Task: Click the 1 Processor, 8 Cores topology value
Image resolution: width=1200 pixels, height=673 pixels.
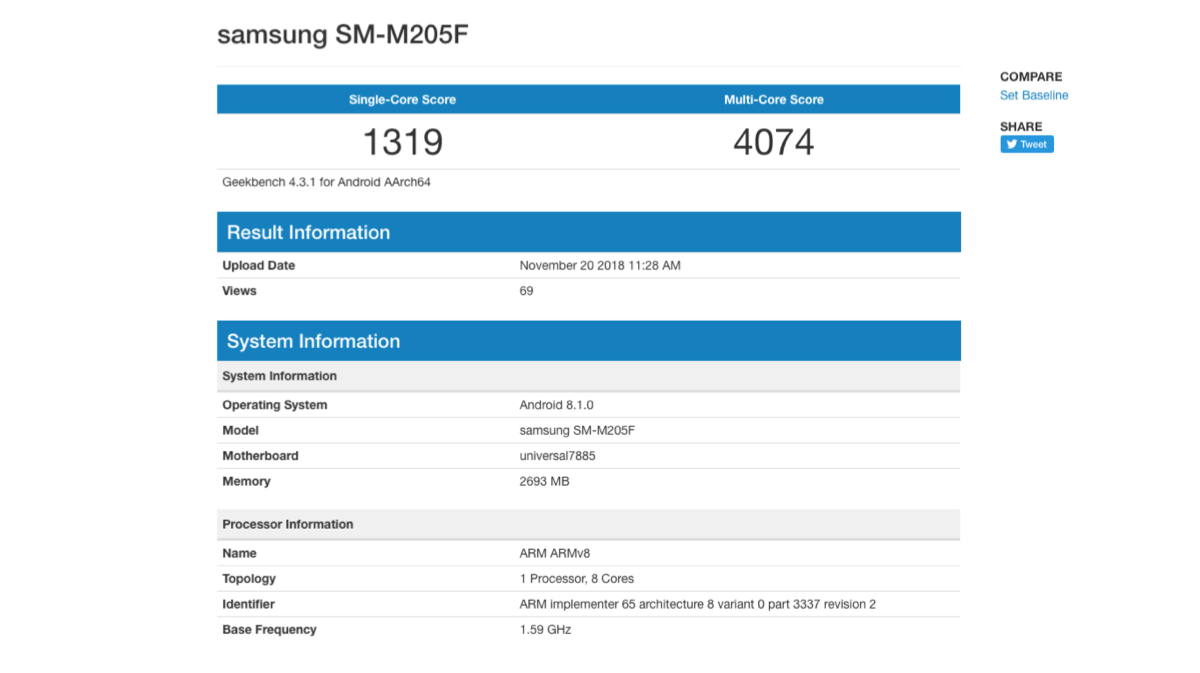Action: (576, 579)
